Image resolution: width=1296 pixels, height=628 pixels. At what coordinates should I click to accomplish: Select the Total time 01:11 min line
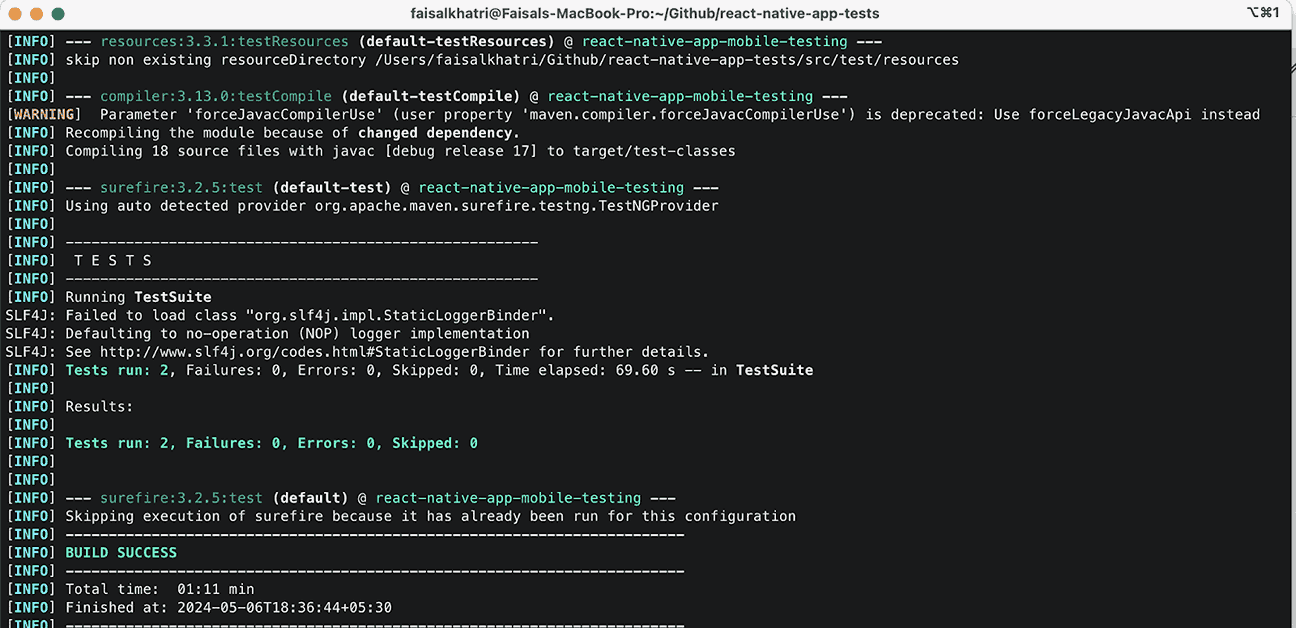pyautogui.click(x=159, y=588)
